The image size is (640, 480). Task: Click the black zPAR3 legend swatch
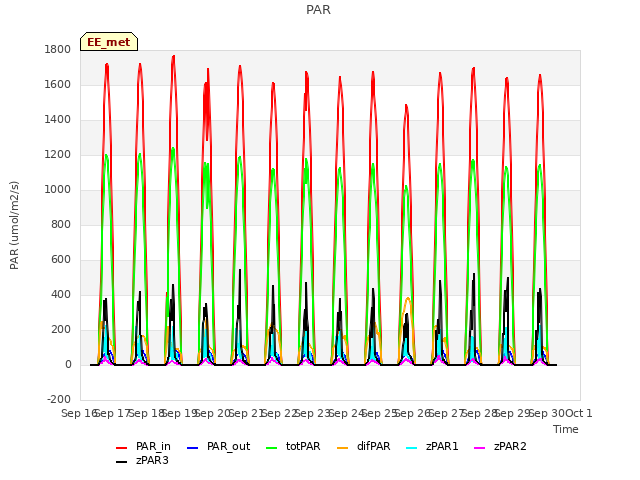(x=122, y=462)
